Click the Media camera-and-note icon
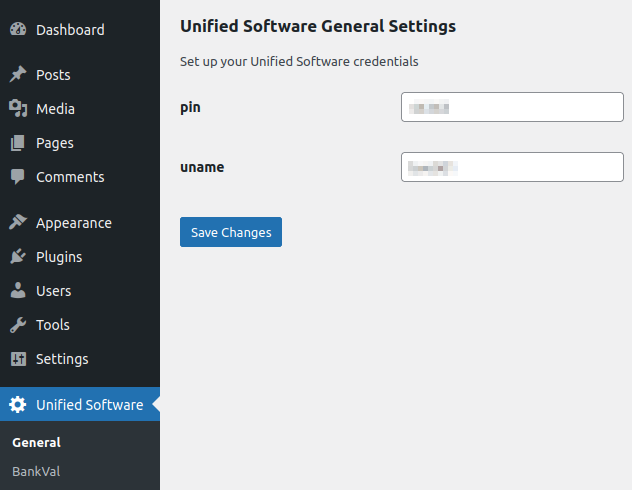632x490 pixels. tap(18, 108)
